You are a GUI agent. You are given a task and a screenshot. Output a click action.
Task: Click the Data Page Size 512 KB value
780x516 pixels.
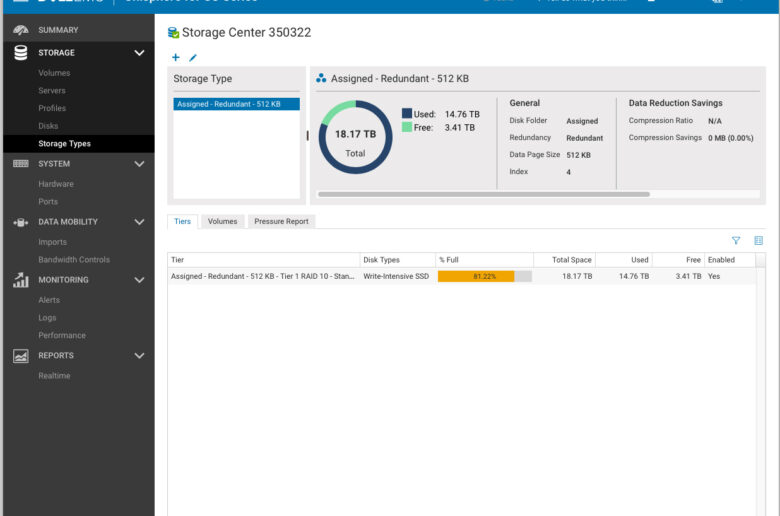pyautogui.click(x=579, y=155)
